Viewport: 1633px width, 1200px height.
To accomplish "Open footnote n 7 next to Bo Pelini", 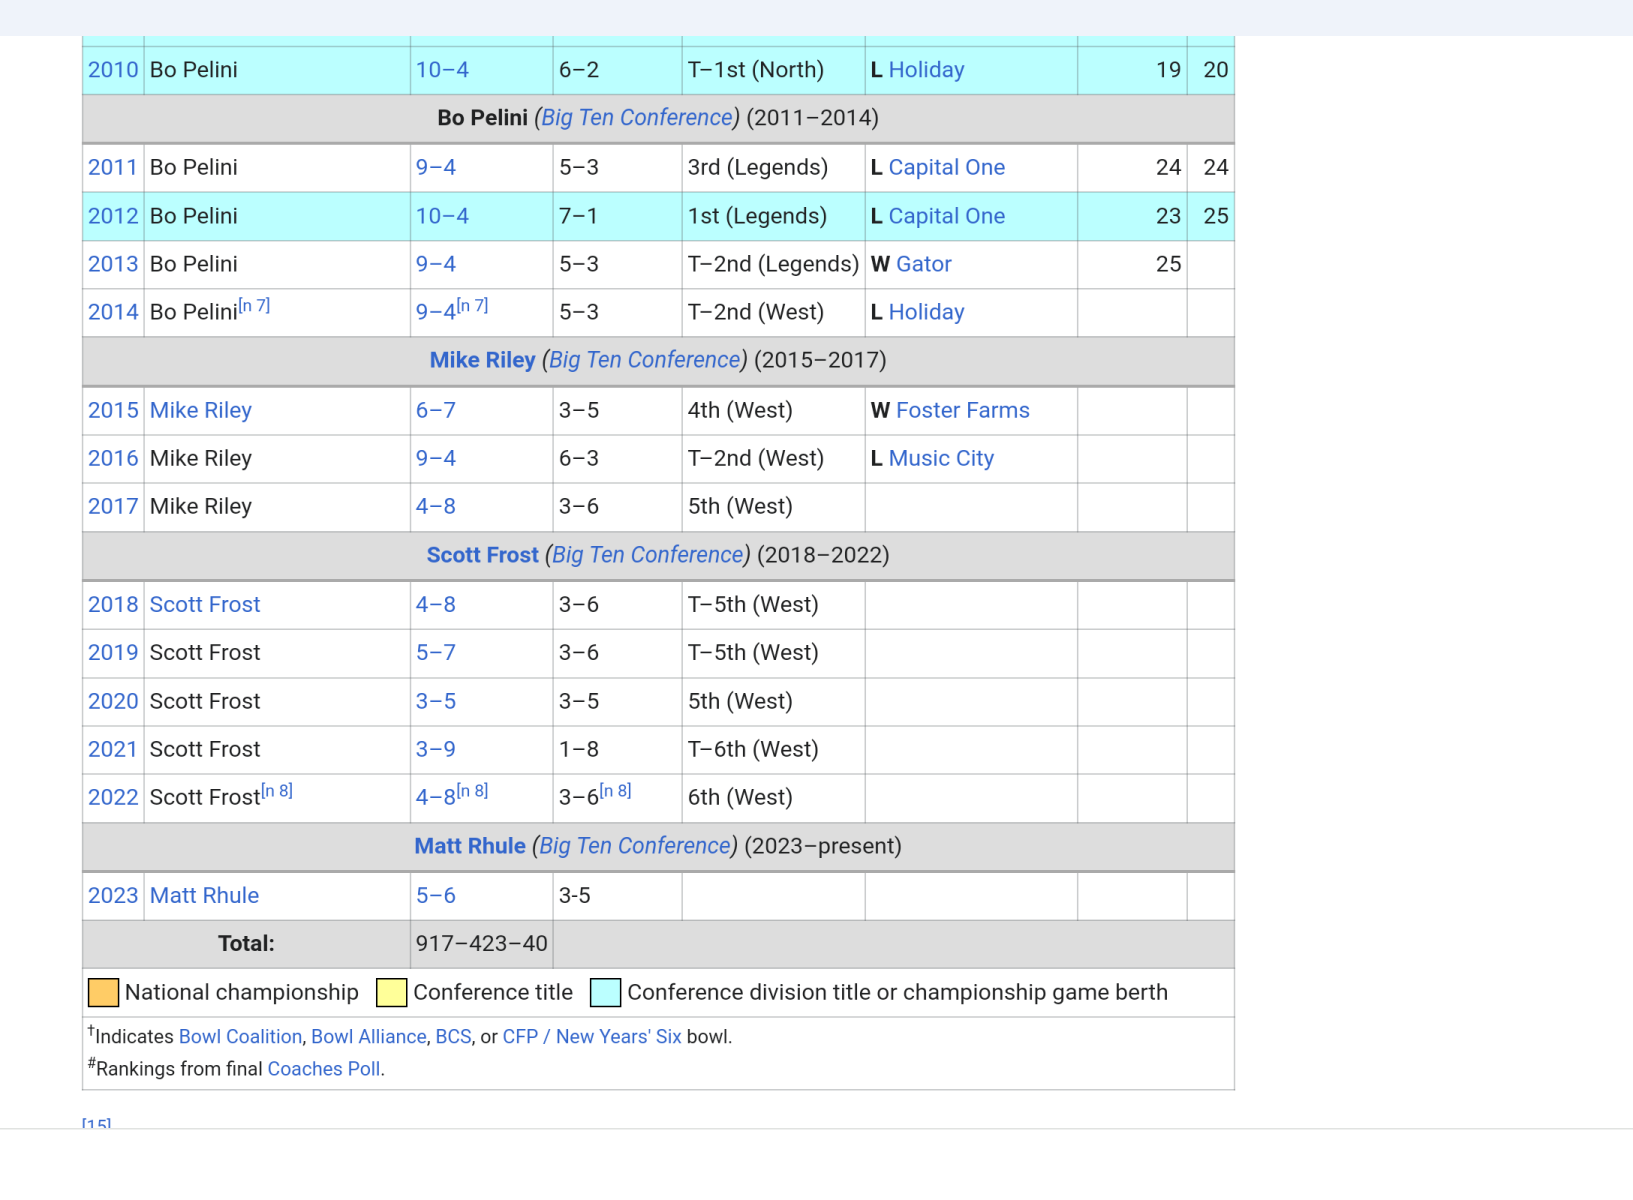I will pyautogui.click(x=254, y=306).
